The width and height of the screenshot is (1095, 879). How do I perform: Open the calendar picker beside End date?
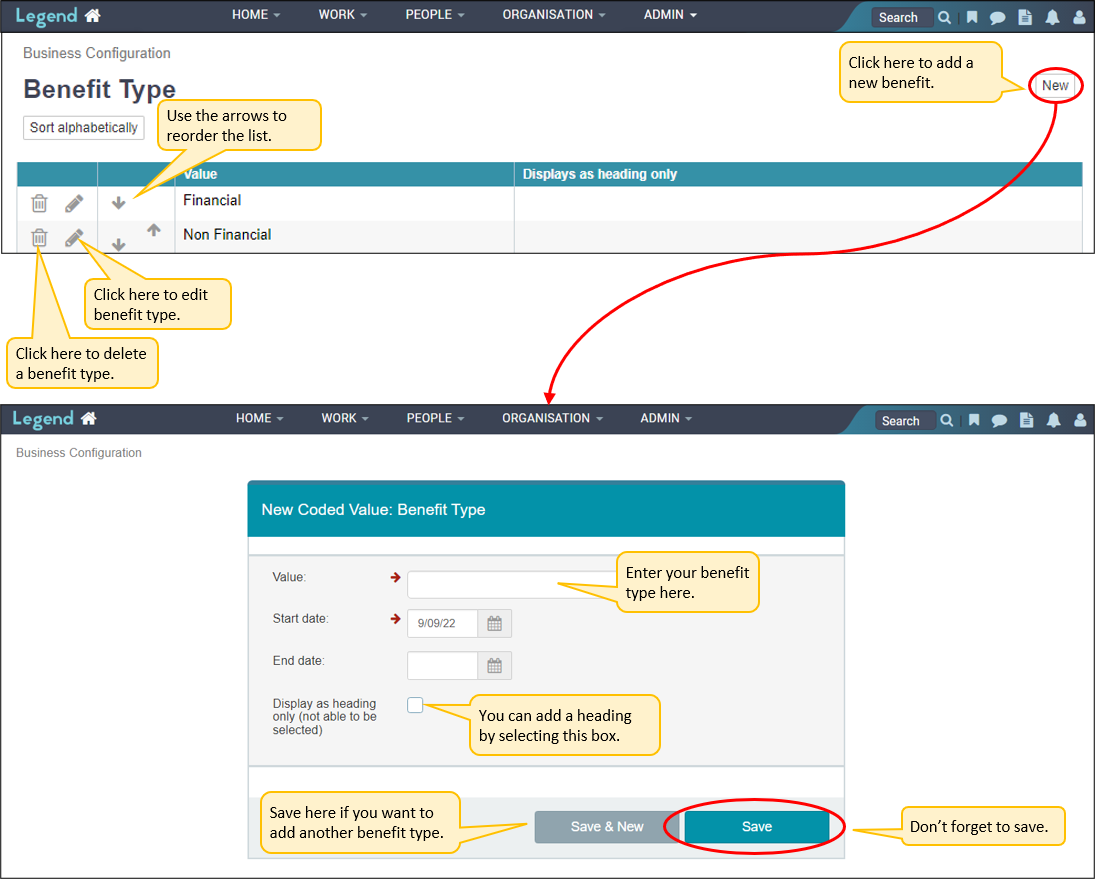tap(494, 665)
